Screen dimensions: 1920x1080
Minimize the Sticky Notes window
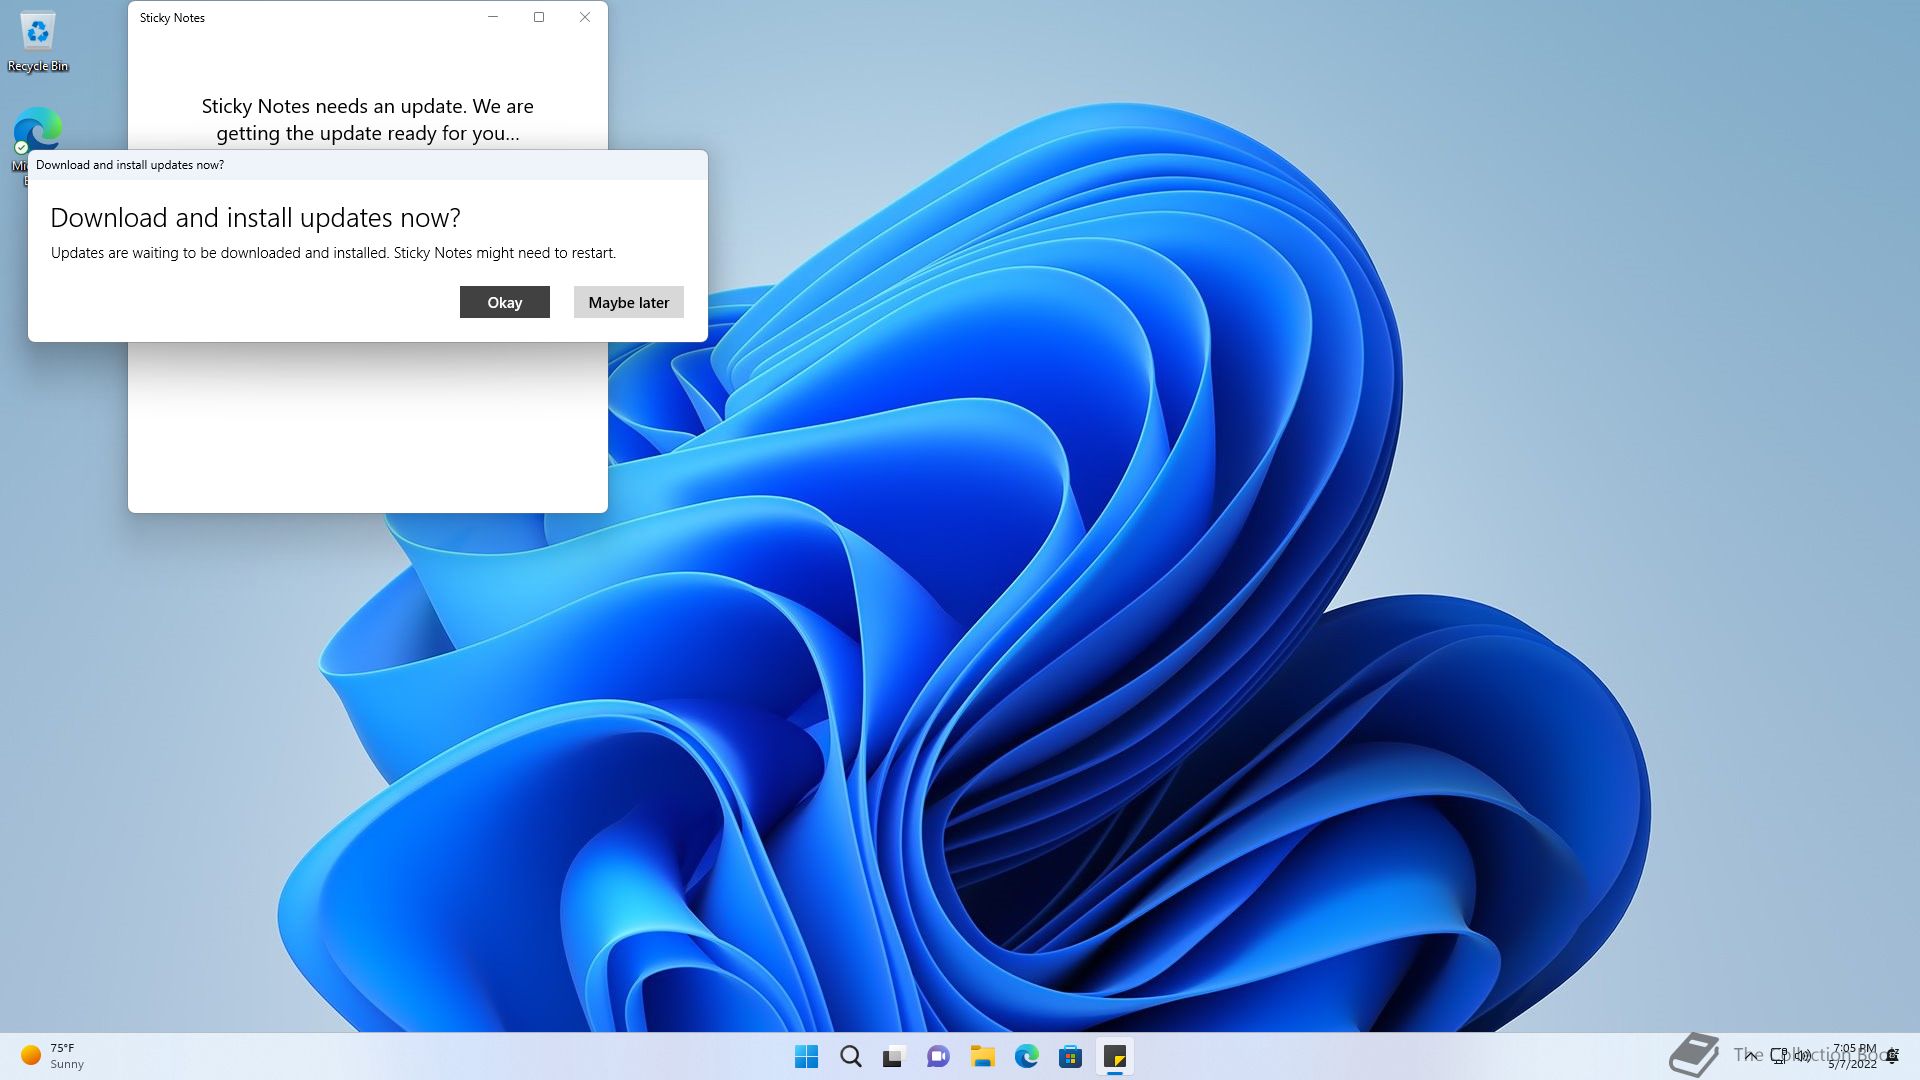click(x=493, y=17)
